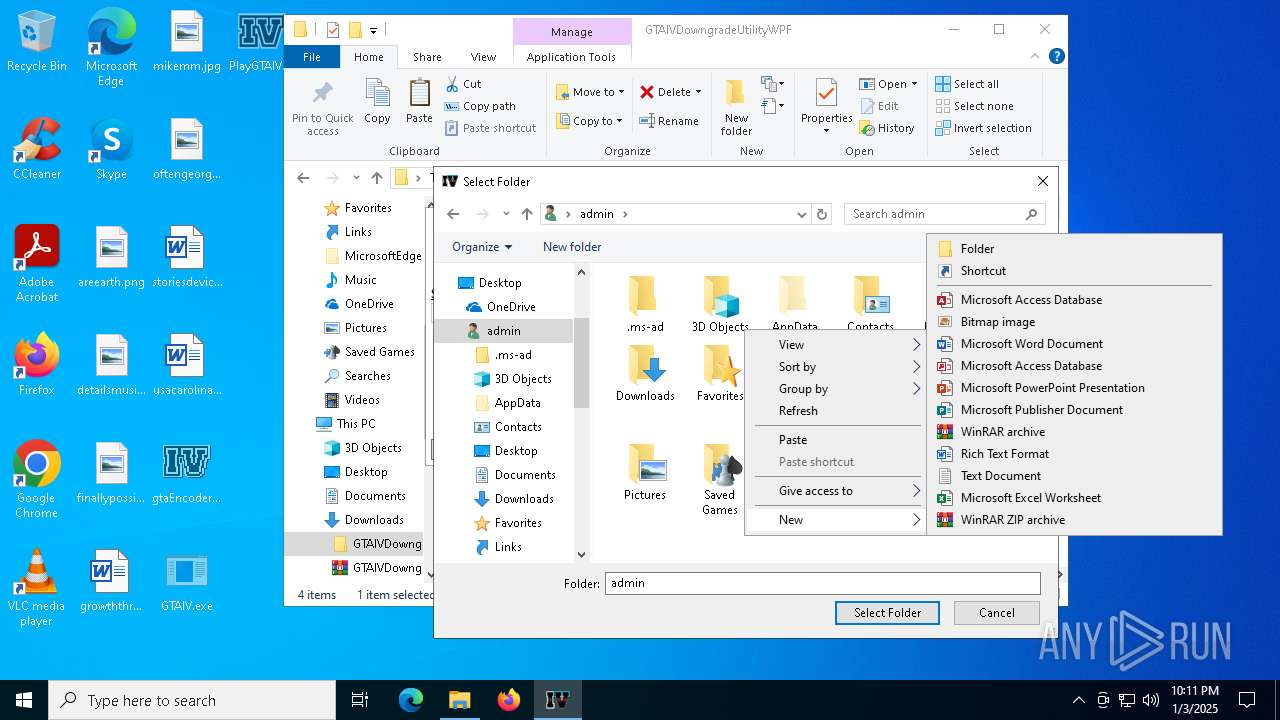
Task: Open the Recycle Bin desktop icon
Action: coord(37,42)
